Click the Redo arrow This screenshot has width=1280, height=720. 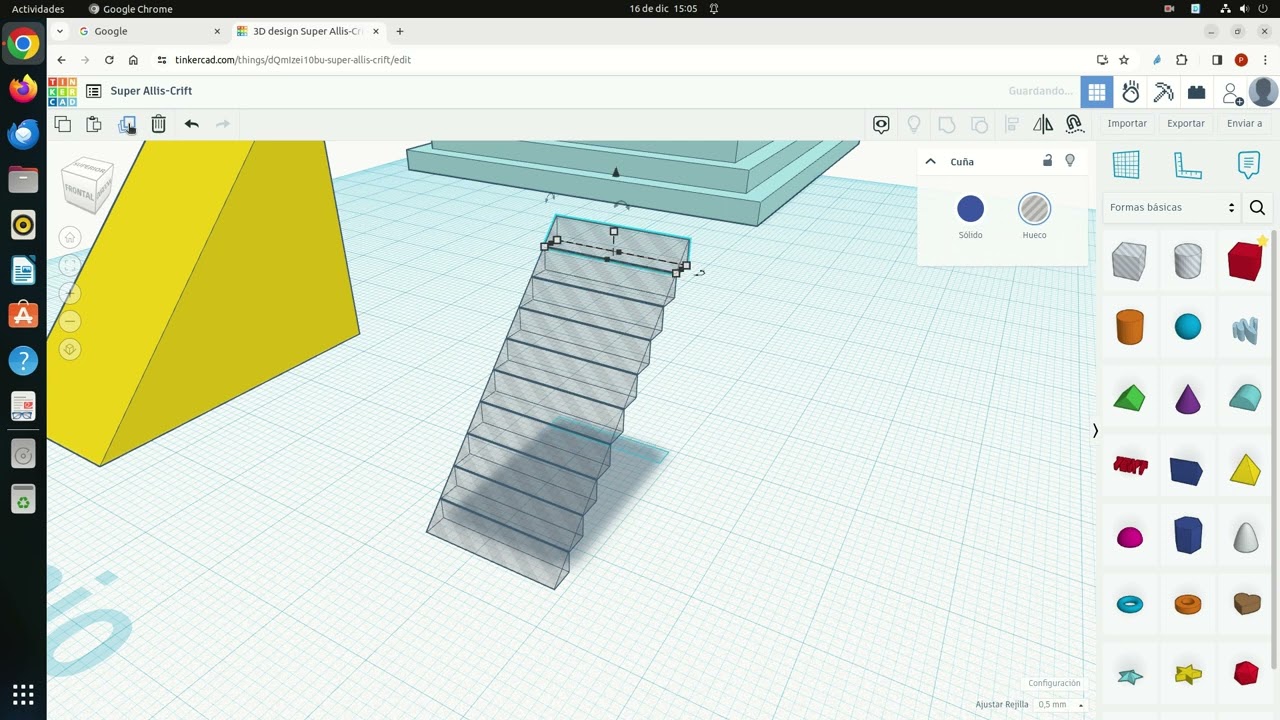click(223, 124)
